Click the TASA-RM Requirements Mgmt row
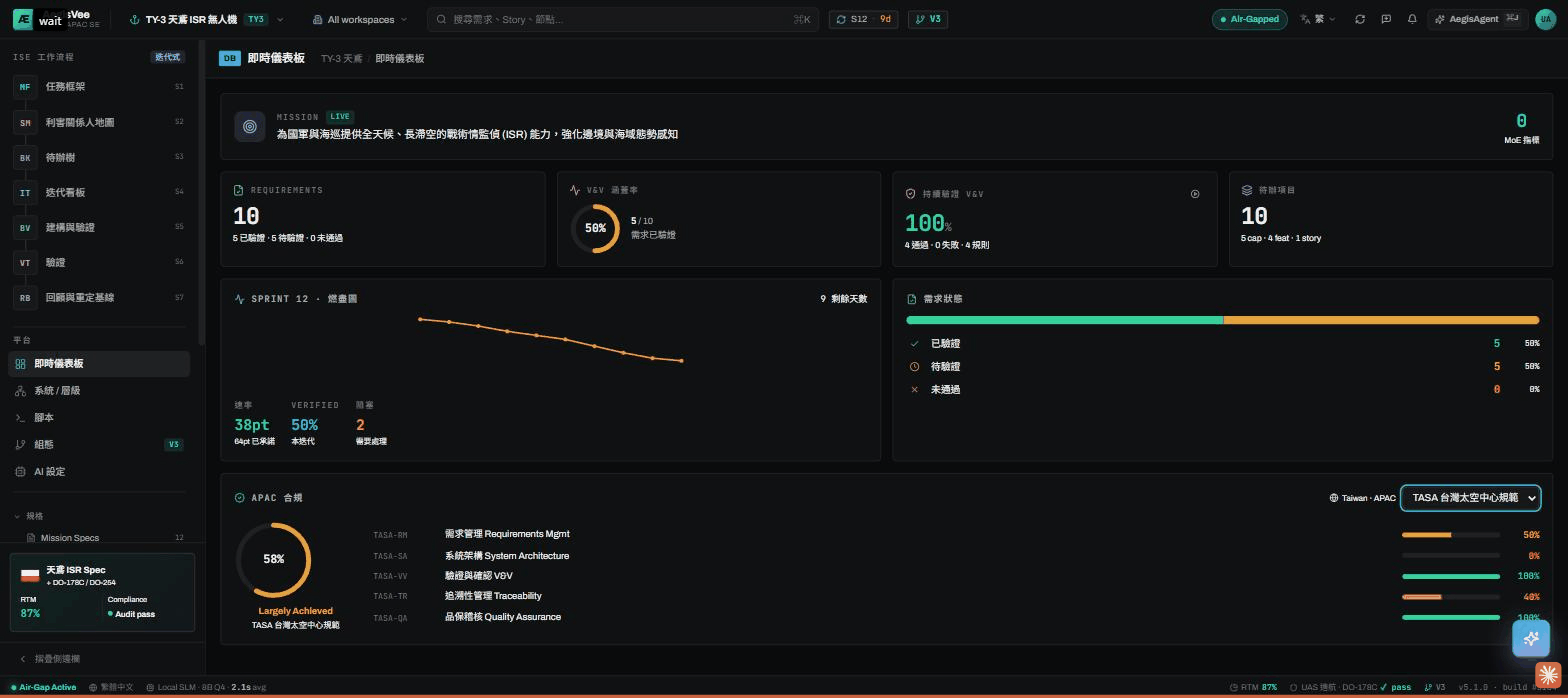The height and width of the screenshot is (698, 1568). tap(956, 535)
